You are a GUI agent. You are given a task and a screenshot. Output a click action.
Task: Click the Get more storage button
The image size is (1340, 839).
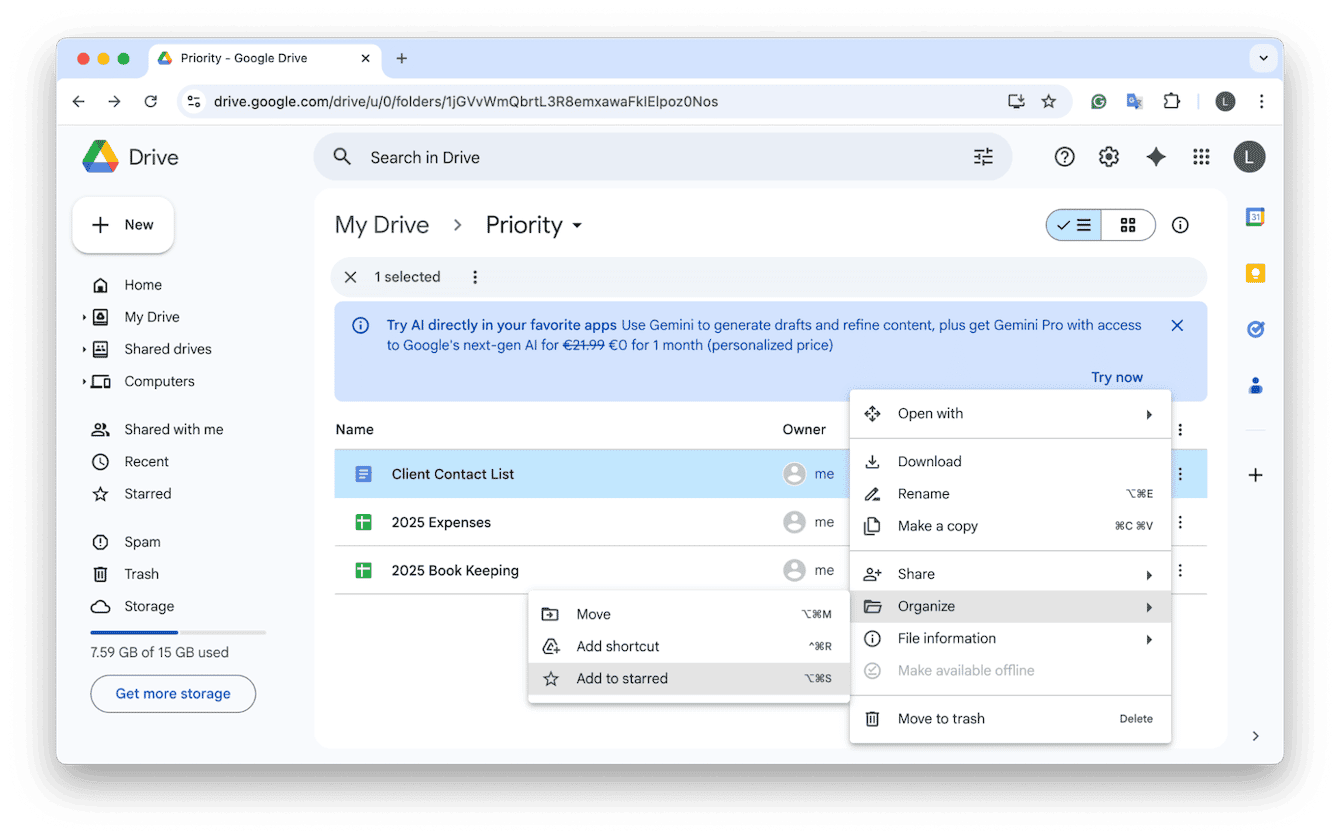[x=173, y=693]
